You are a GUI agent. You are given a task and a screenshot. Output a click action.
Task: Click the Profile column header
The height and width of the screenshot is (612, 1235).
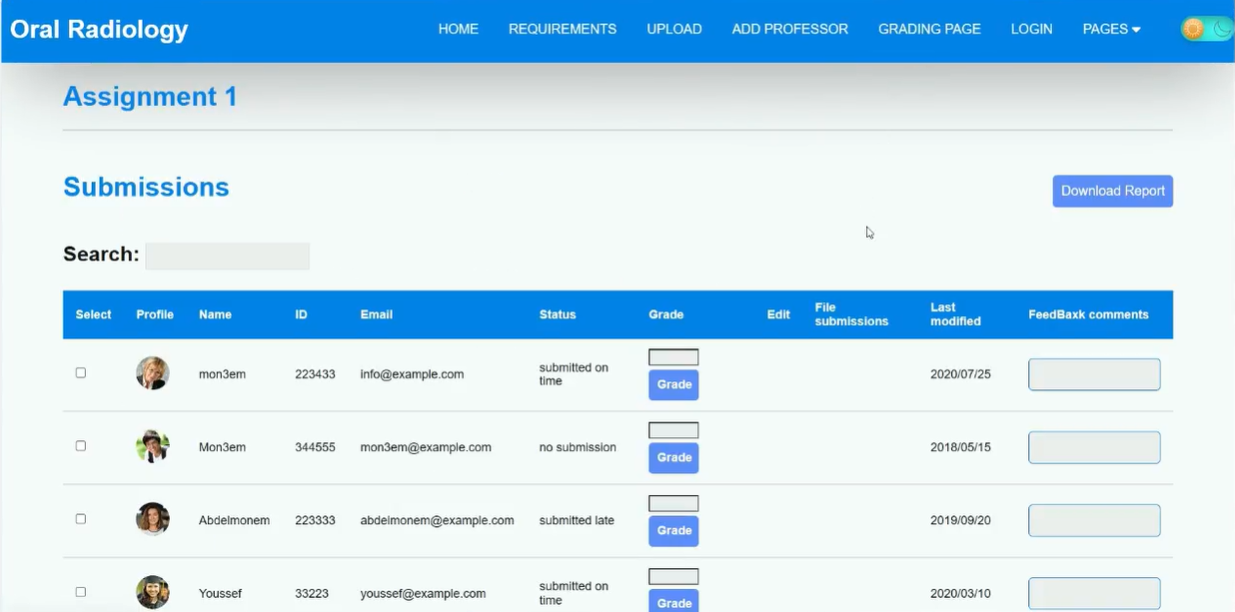tap(155, 314)
